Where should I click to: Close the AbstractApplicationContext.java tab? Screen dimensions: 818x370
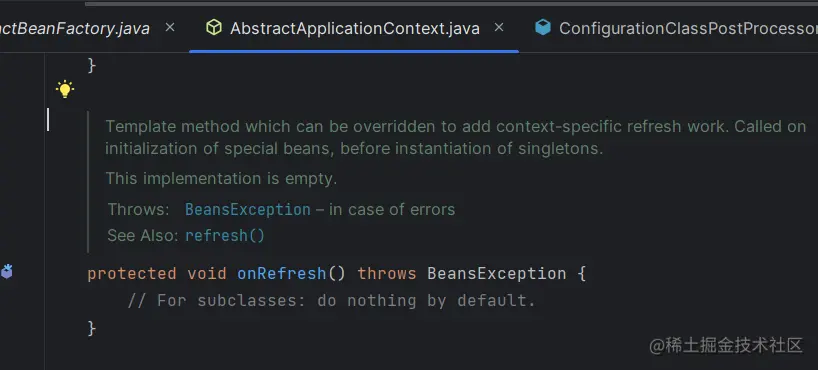pyautogui.click(x=499, y=27)
